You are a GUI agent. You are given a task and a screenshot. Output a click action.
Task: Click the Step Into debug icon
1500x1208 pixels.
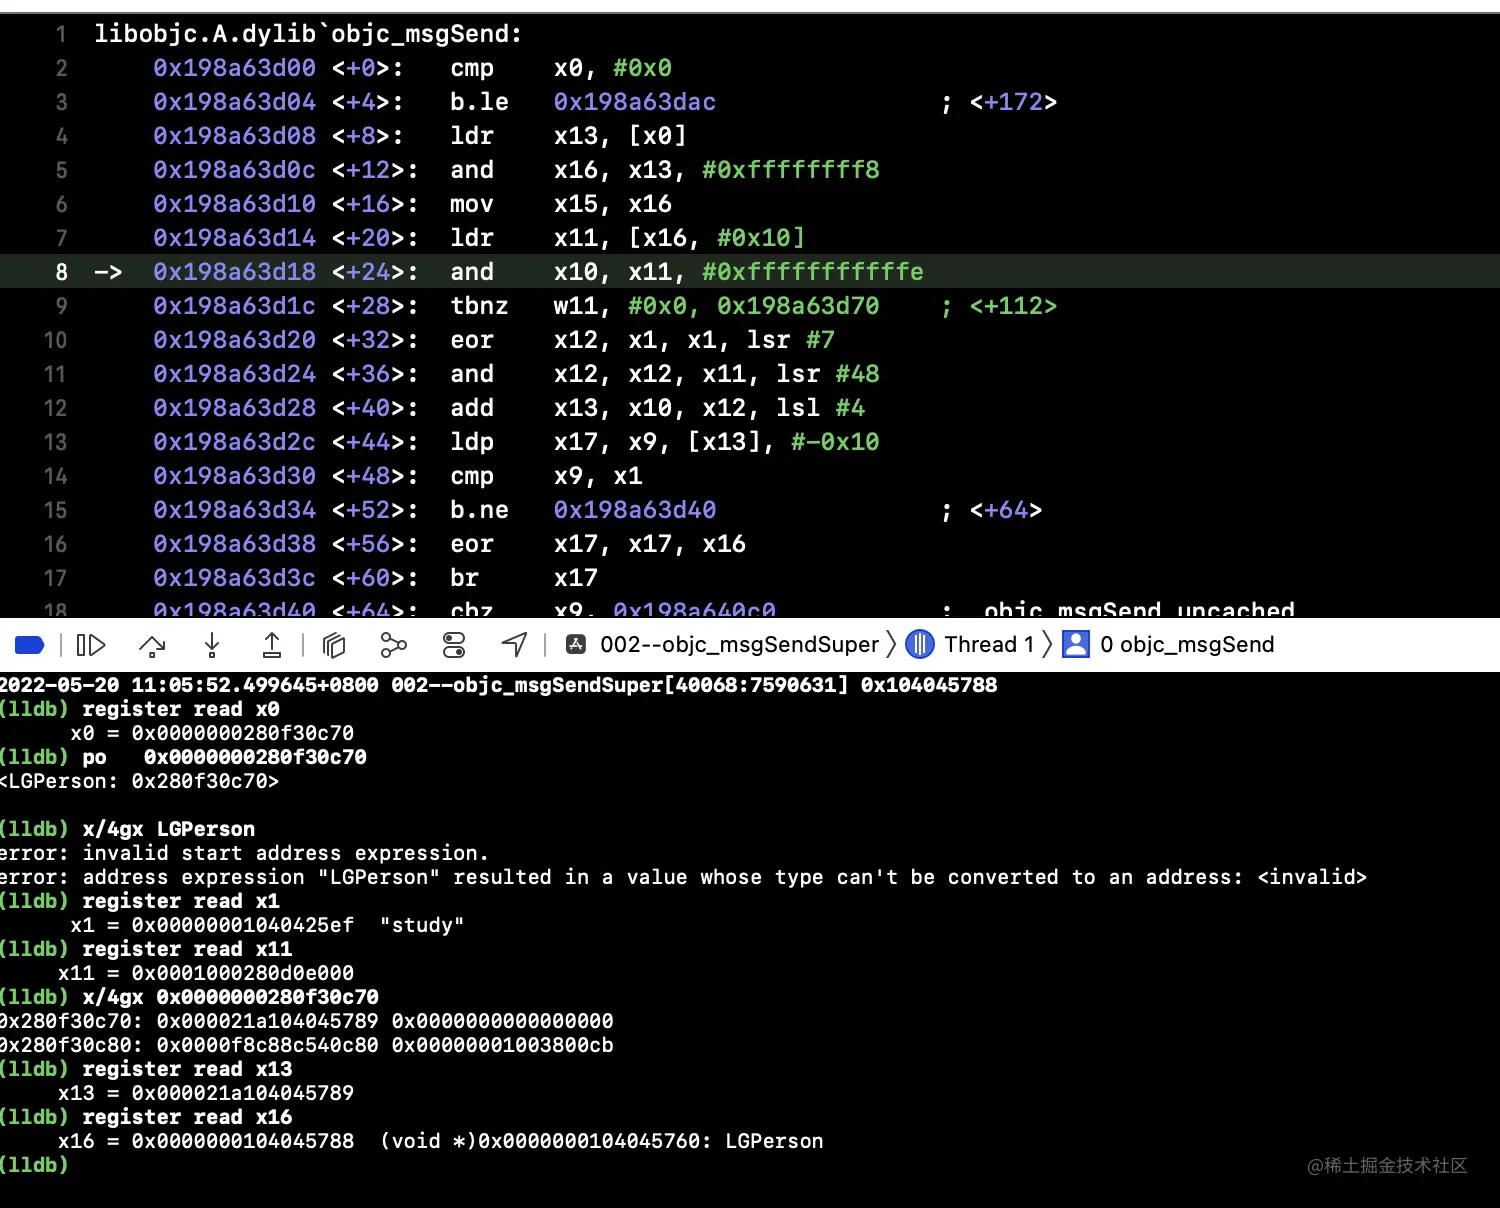(x=212, y=645)
